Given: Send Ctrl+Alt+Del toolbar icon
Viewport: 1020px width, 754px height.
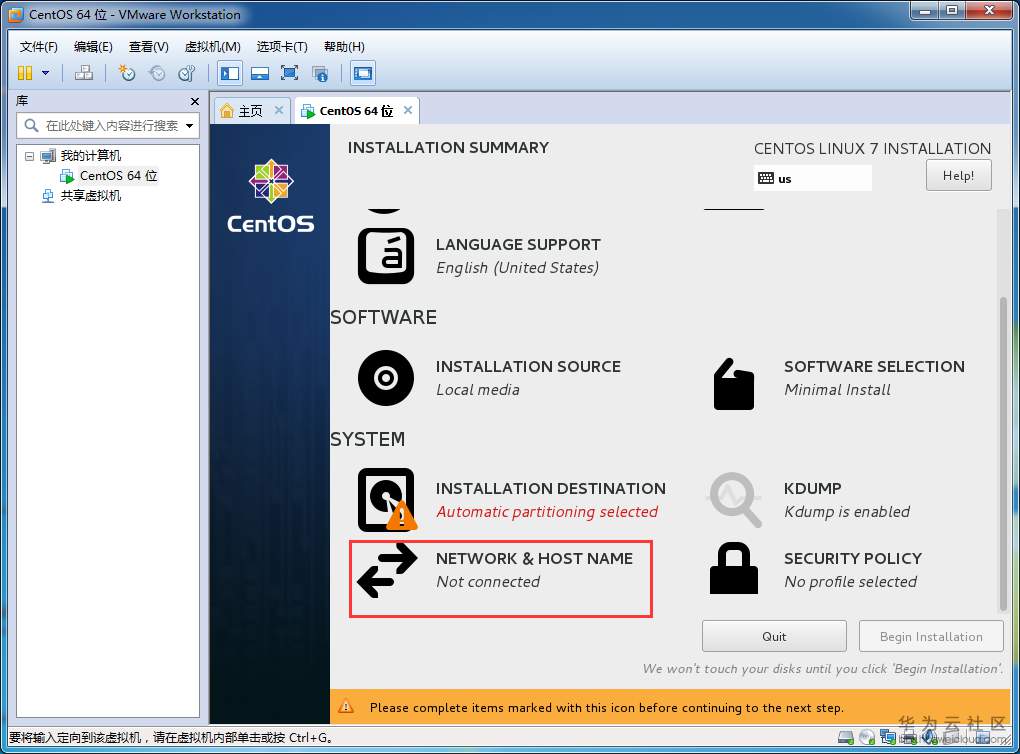Looking at the screenshot, I should click(83, 73).
